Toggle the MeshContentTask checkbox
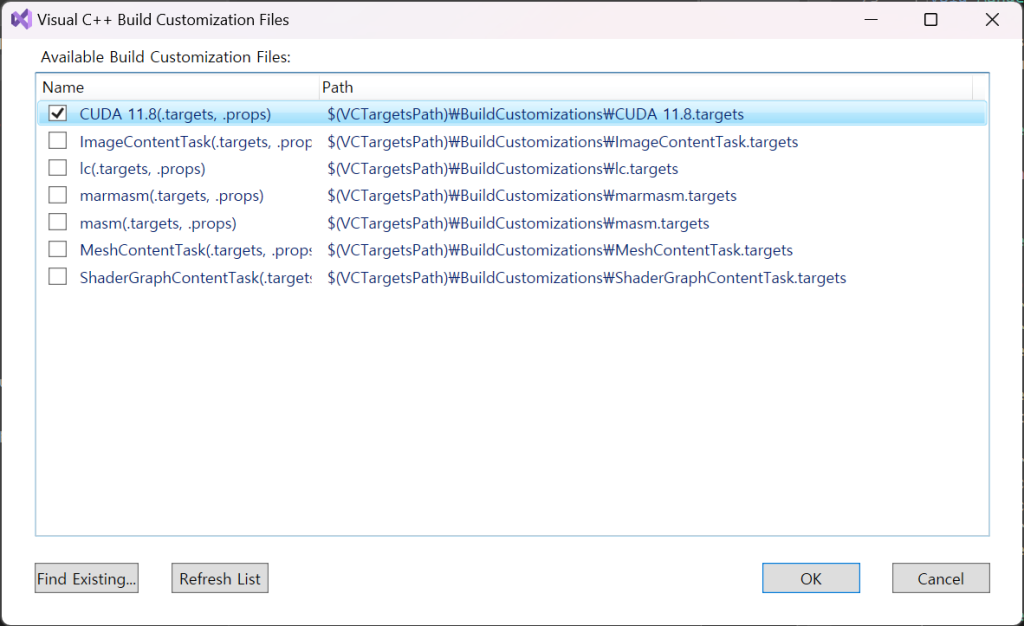Screen dimensions: 1024x626 point(58,249)
